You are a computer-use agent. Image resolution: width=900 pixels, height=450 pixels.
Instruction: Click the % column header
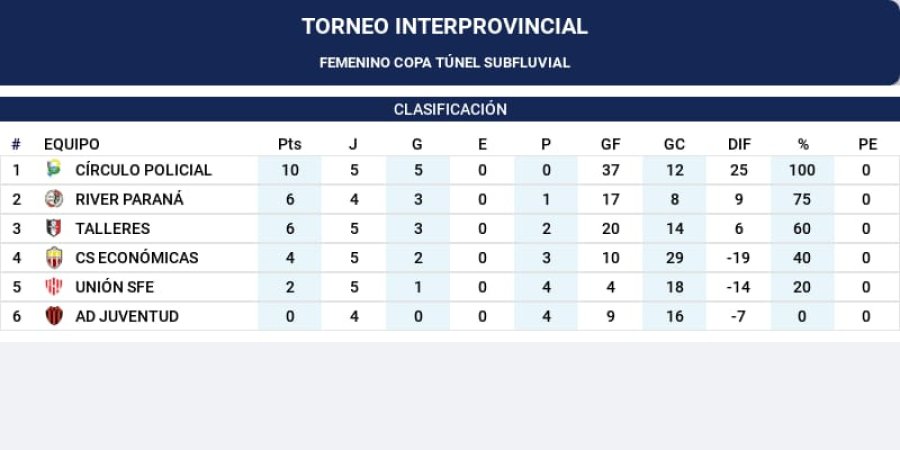(802, 144)
